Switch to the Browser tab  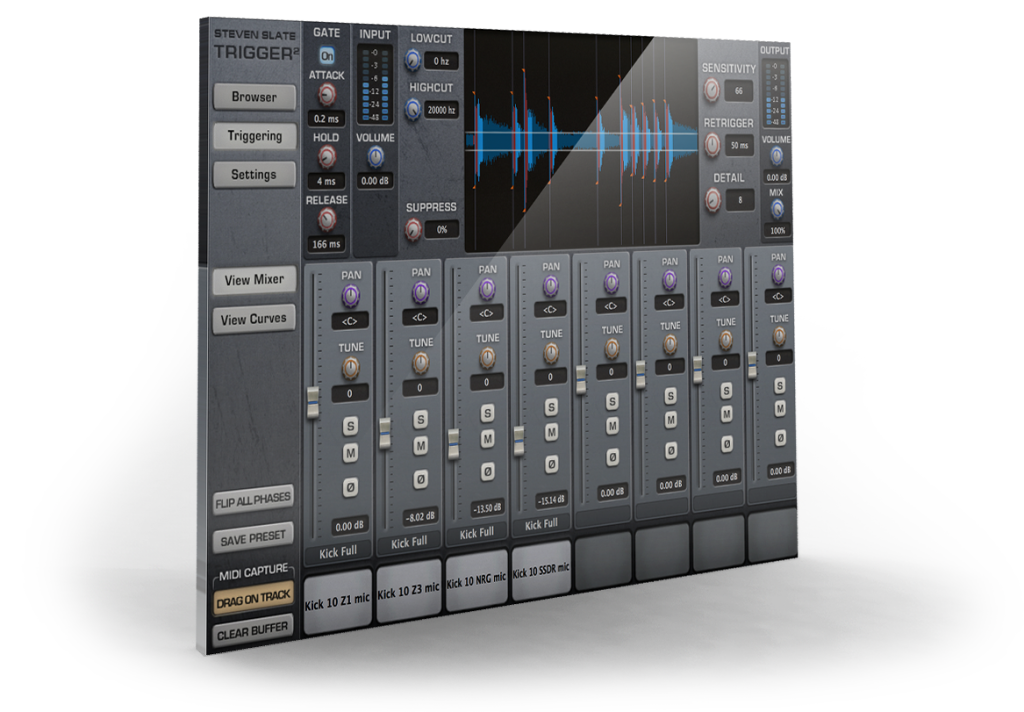click(x=253, y=97)
